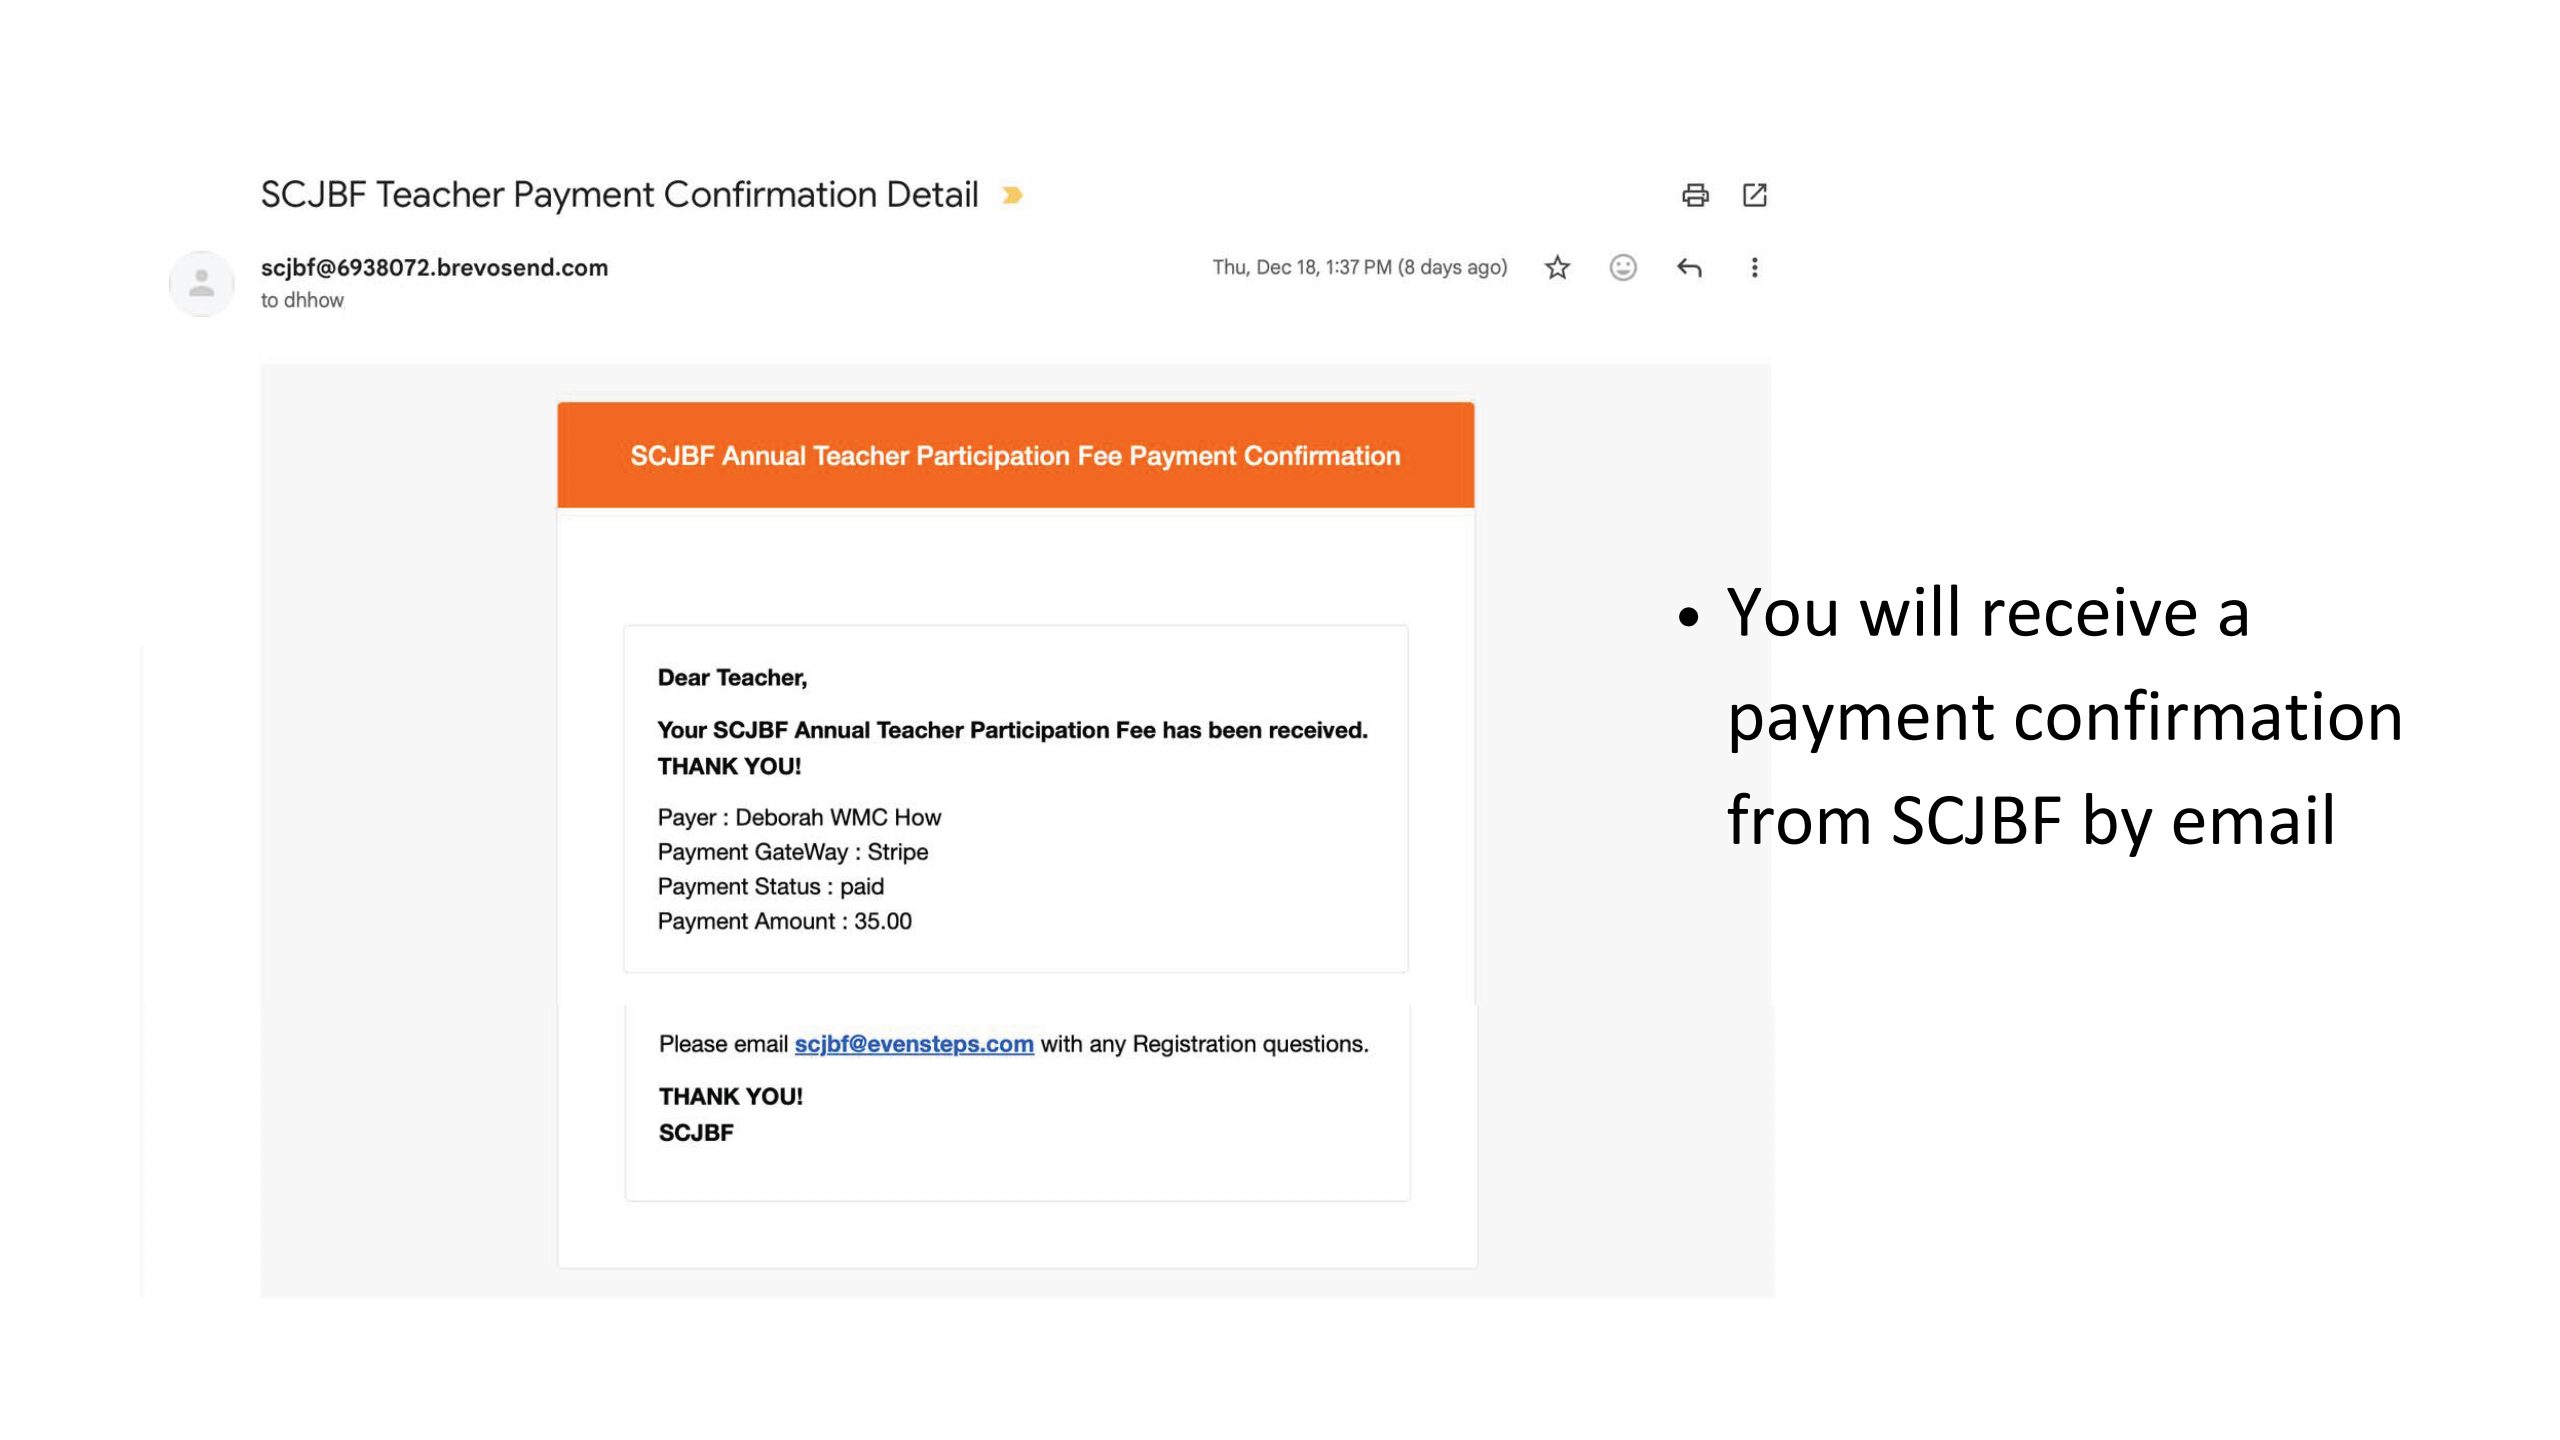
Task: Click the Thu, Dec 18 timestamp
Action: tap(1359, 268)
